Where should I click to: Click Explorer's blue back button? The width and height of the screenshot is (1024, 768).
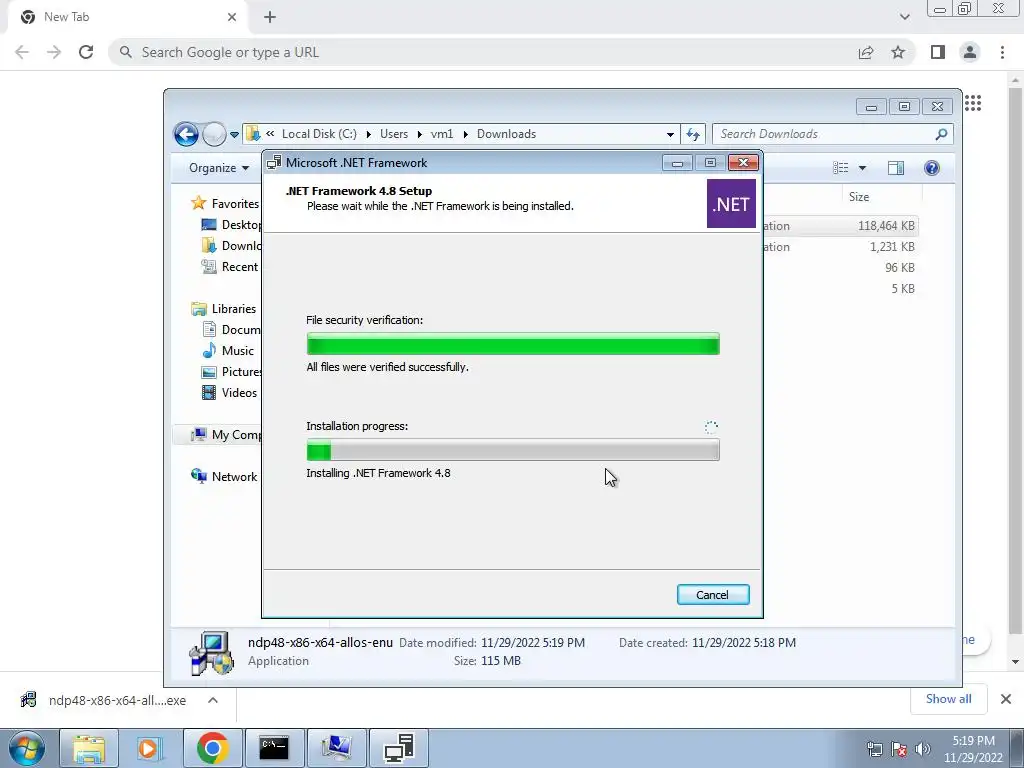[186, 134]
